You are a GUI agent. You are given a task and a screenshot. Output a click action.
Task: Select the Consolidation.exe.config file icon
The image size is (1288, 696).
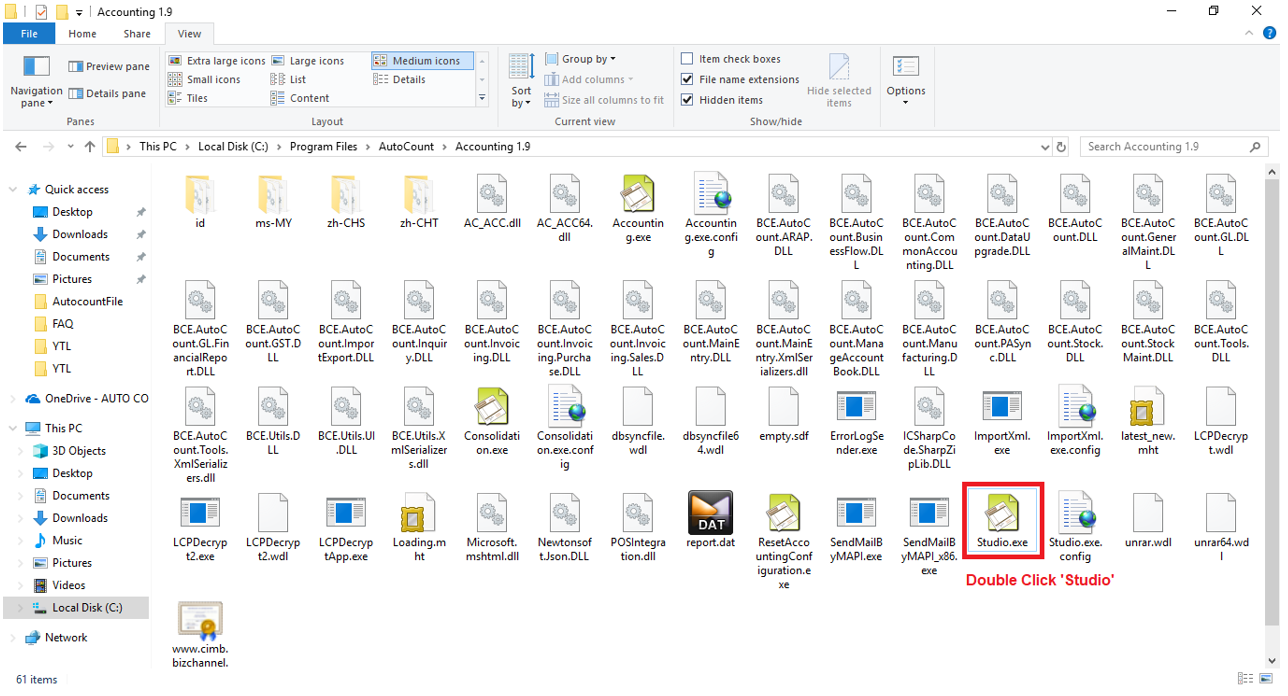pos(564,405)
